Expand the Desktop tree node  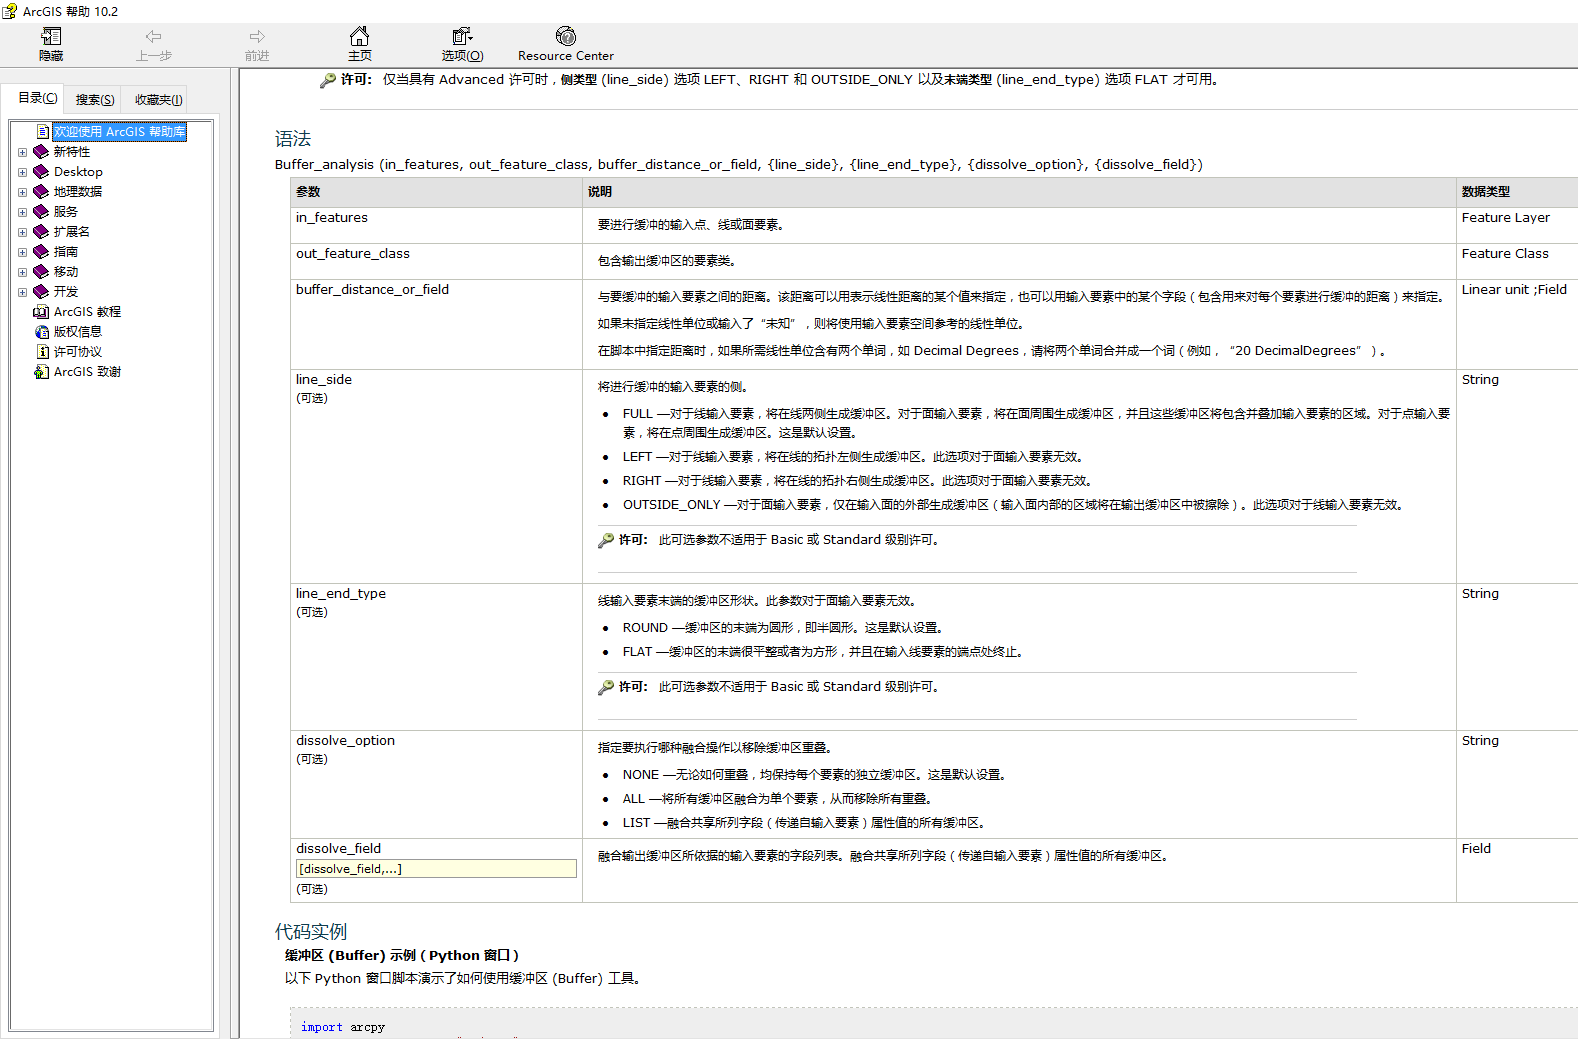[x=22, y=172]
